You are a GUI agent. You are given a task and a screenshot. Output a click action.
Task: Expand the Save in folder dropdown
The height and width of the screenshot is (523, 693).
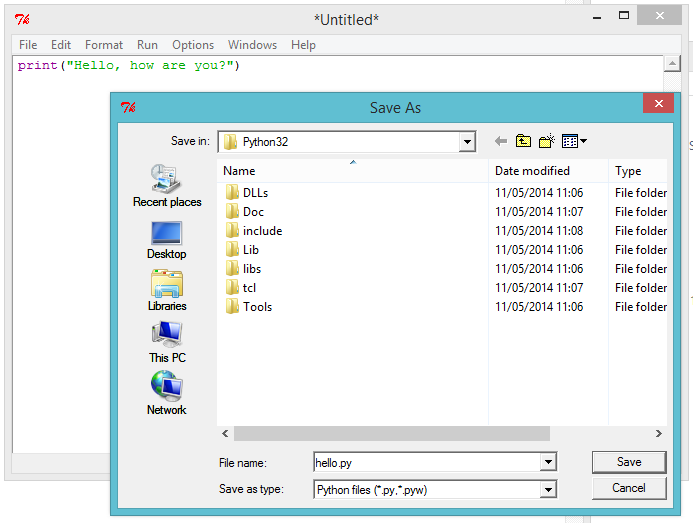point(467,142)
